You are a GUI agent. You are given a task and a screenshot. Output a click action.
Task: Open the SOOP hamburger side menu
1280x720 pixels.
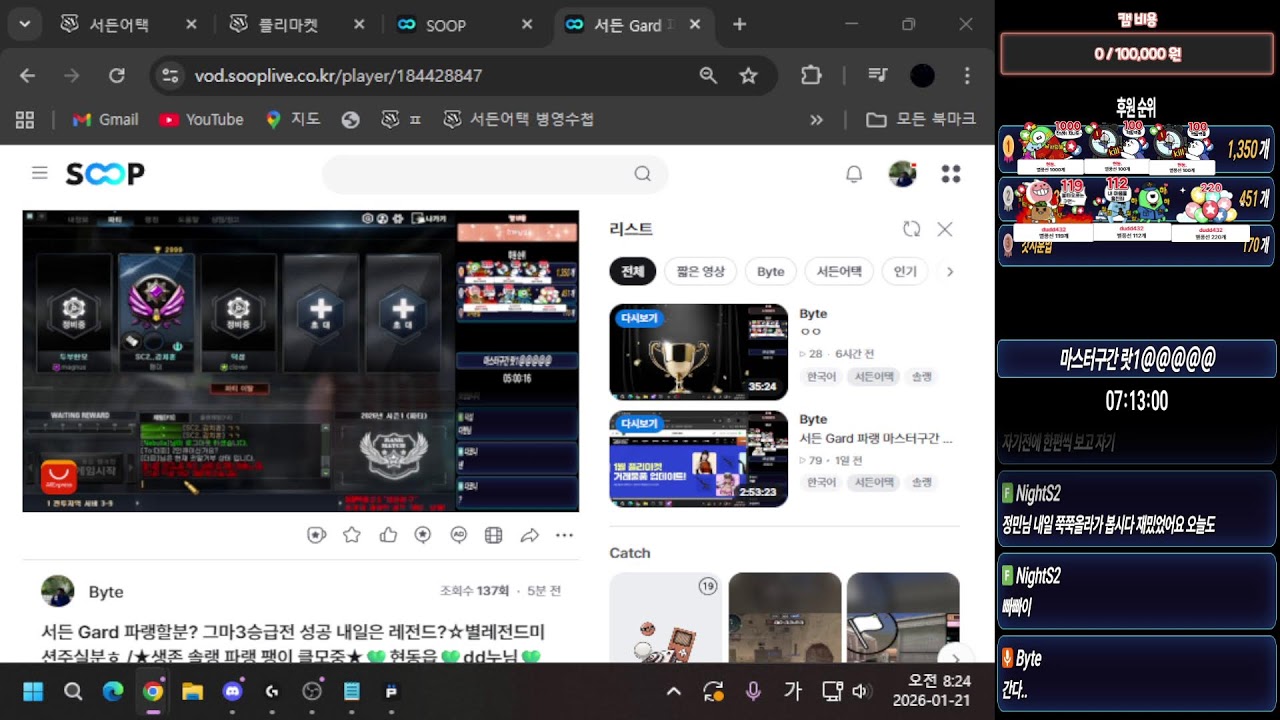click(40, 173)
